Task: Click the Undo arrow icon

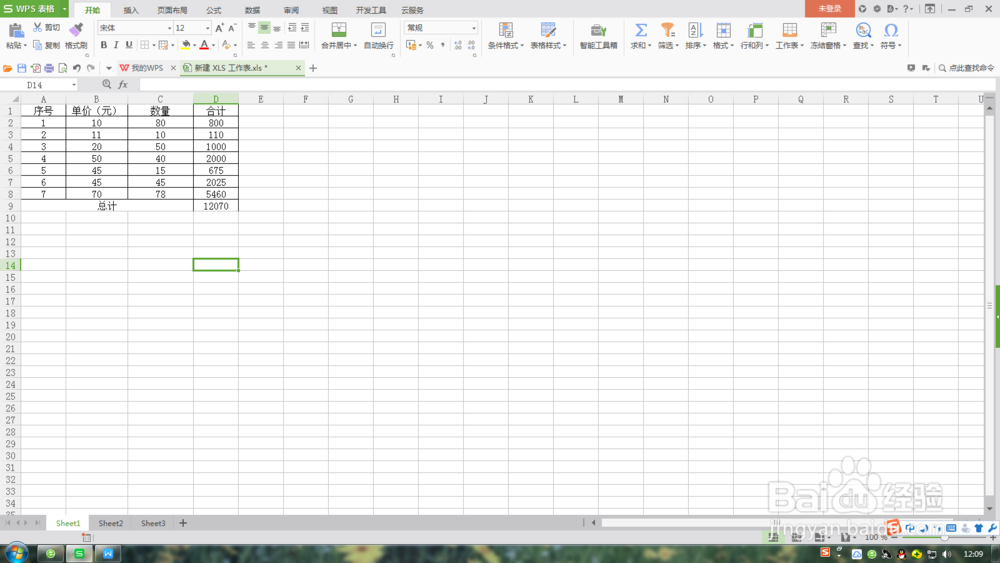Action: (77, 68)
